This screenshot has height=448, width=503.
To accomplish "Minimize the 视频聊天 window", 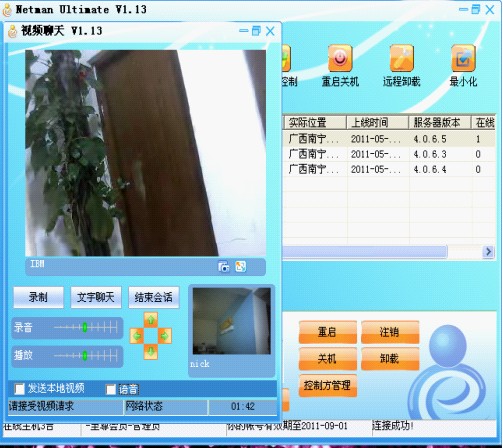I will pos(244,31).
